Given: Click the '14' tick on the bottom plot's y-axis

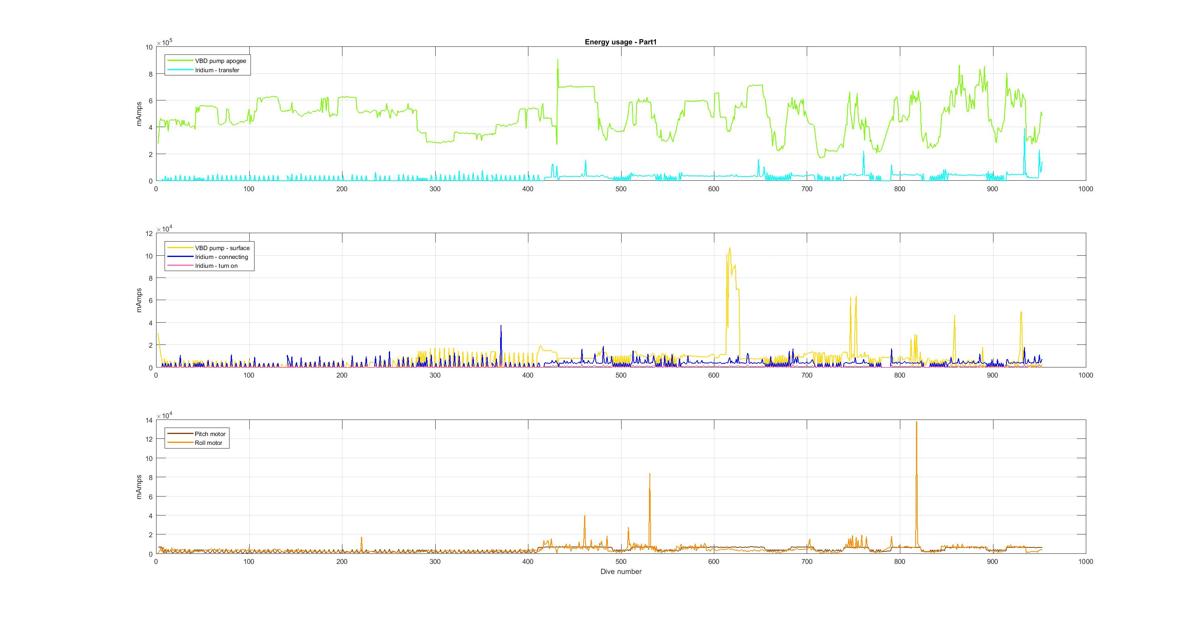Looking at the screenshot, I should point(149,420).
